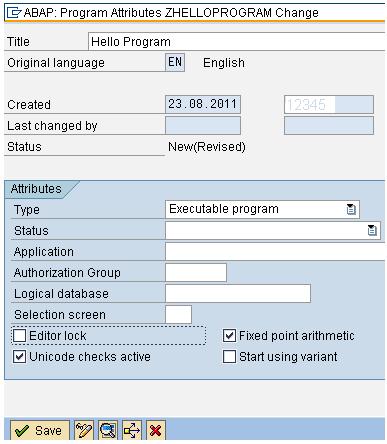This screenshot has width=387, height=444.
Task: Open the Attributes Status dropdown list
Action: 372,230
